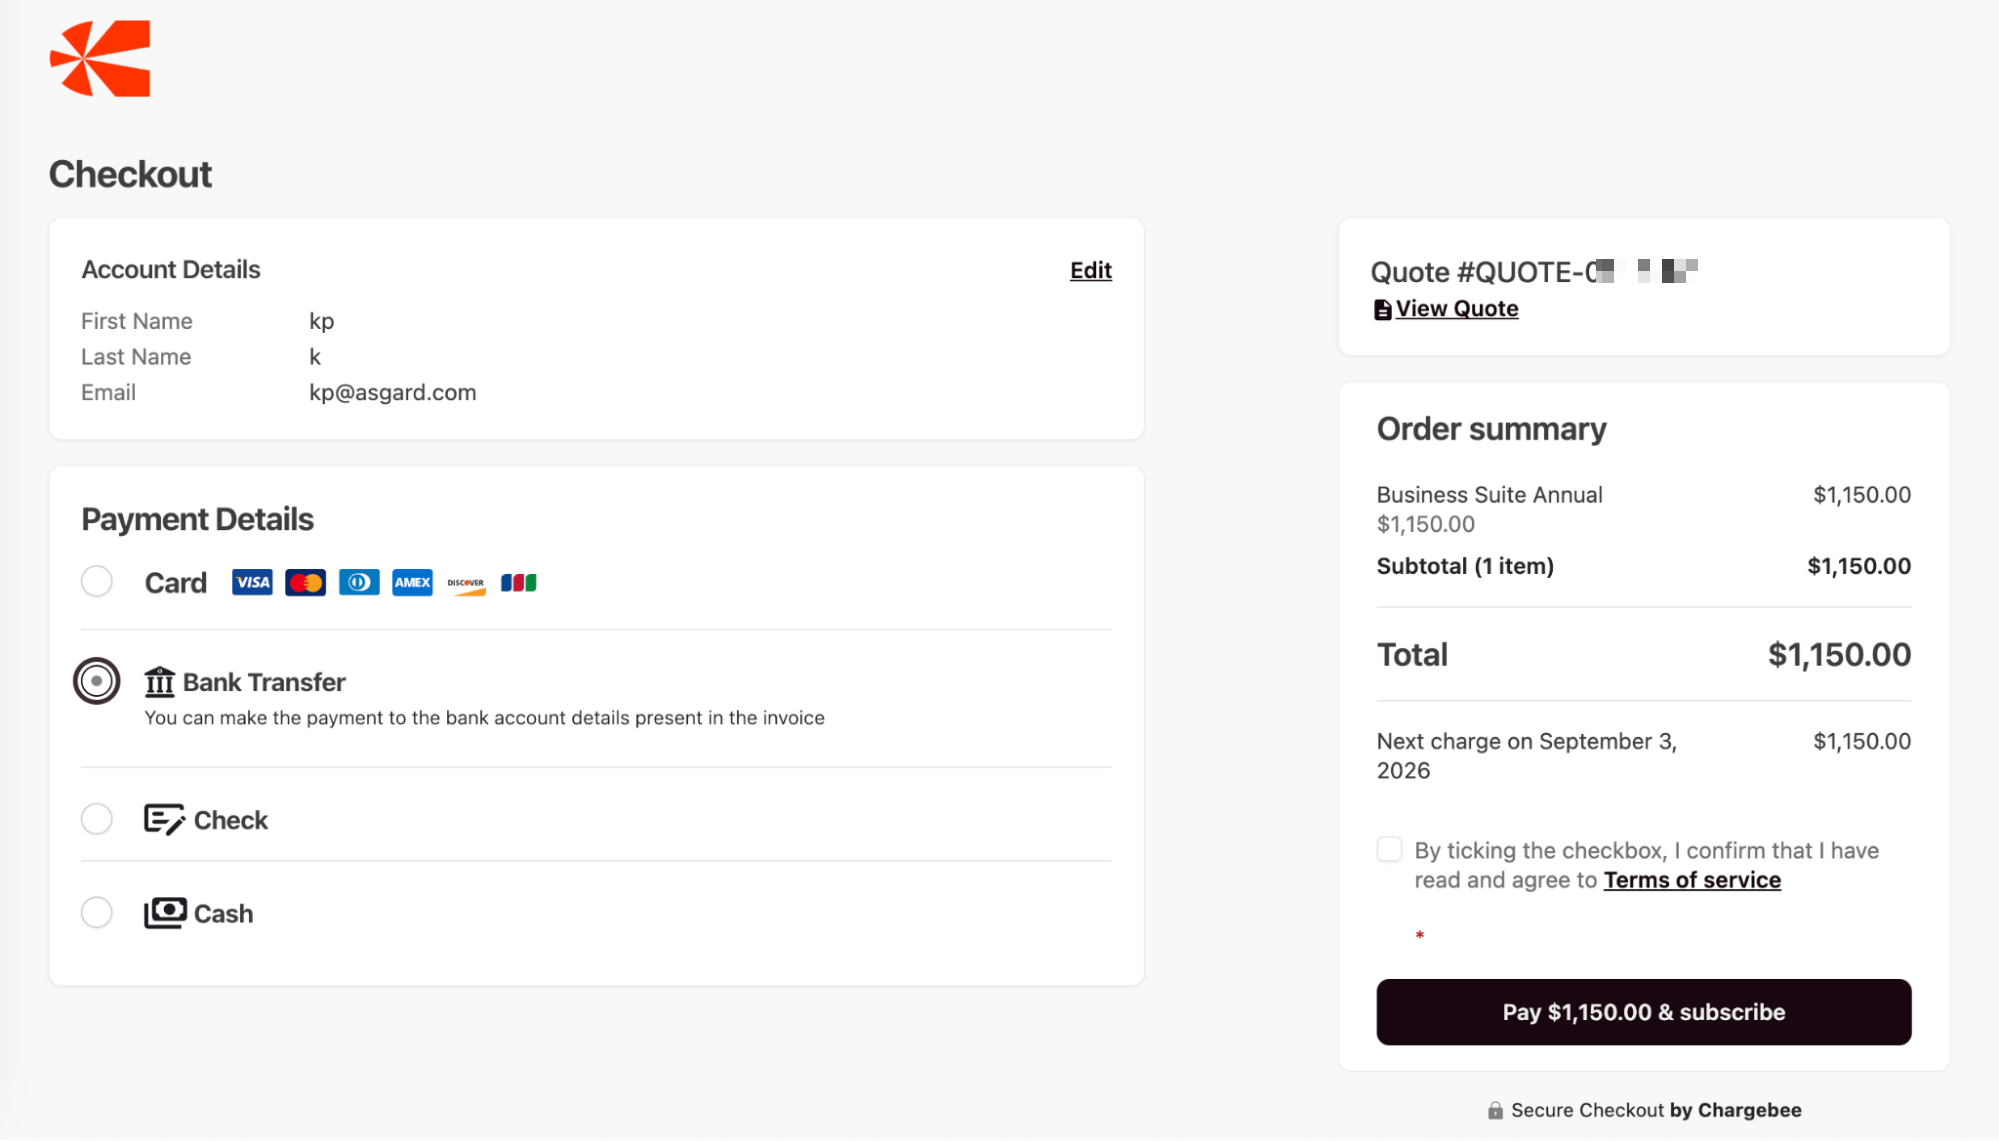Open the View Quote link

(1456, 309)
